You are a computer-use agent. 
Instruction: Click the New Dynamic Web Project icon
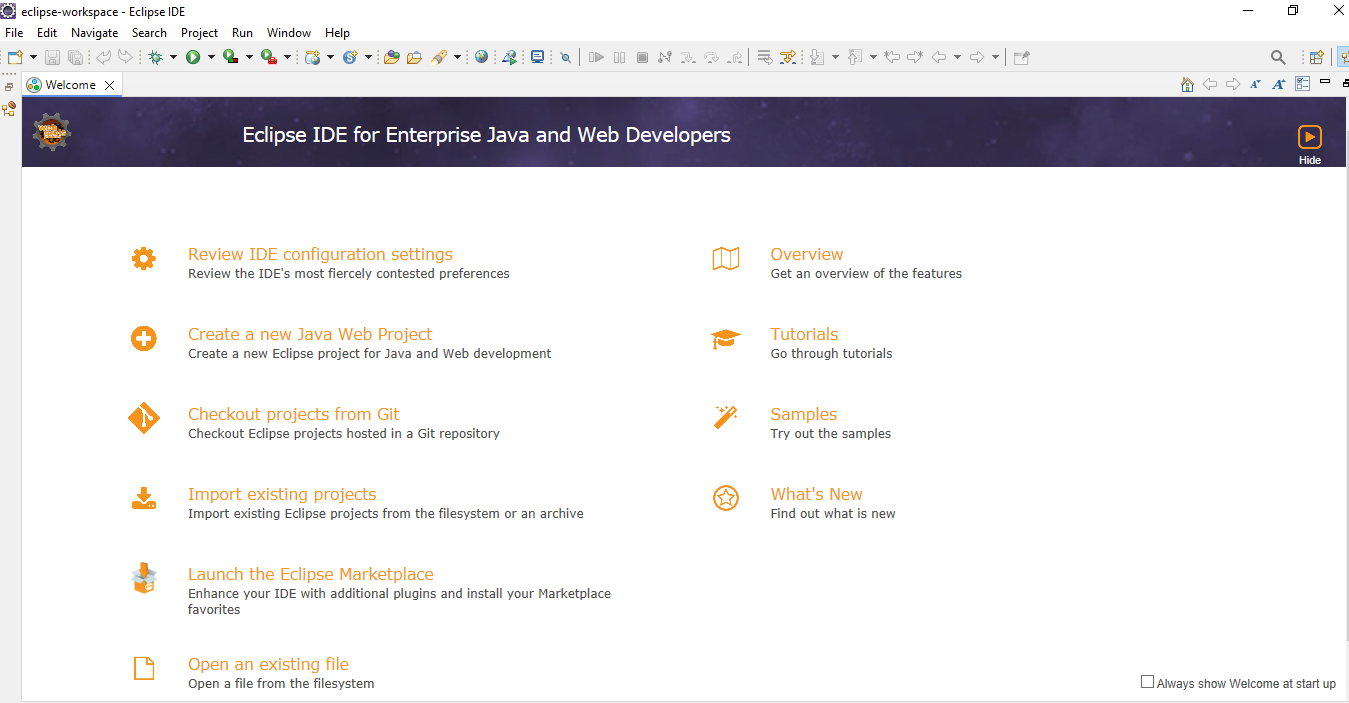[x=313, y=57]
